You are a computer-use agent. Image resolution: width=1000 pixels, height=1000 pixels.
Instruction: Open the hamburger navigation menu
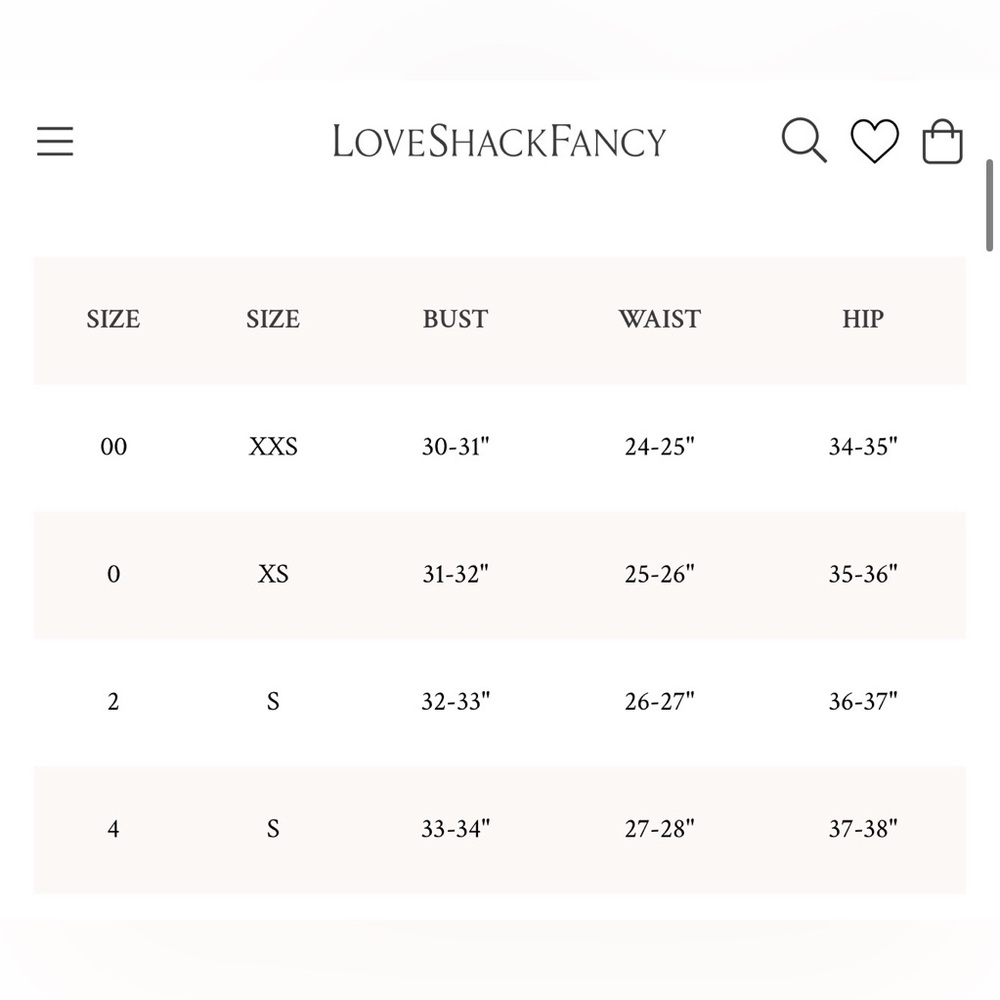coord(55,141)
